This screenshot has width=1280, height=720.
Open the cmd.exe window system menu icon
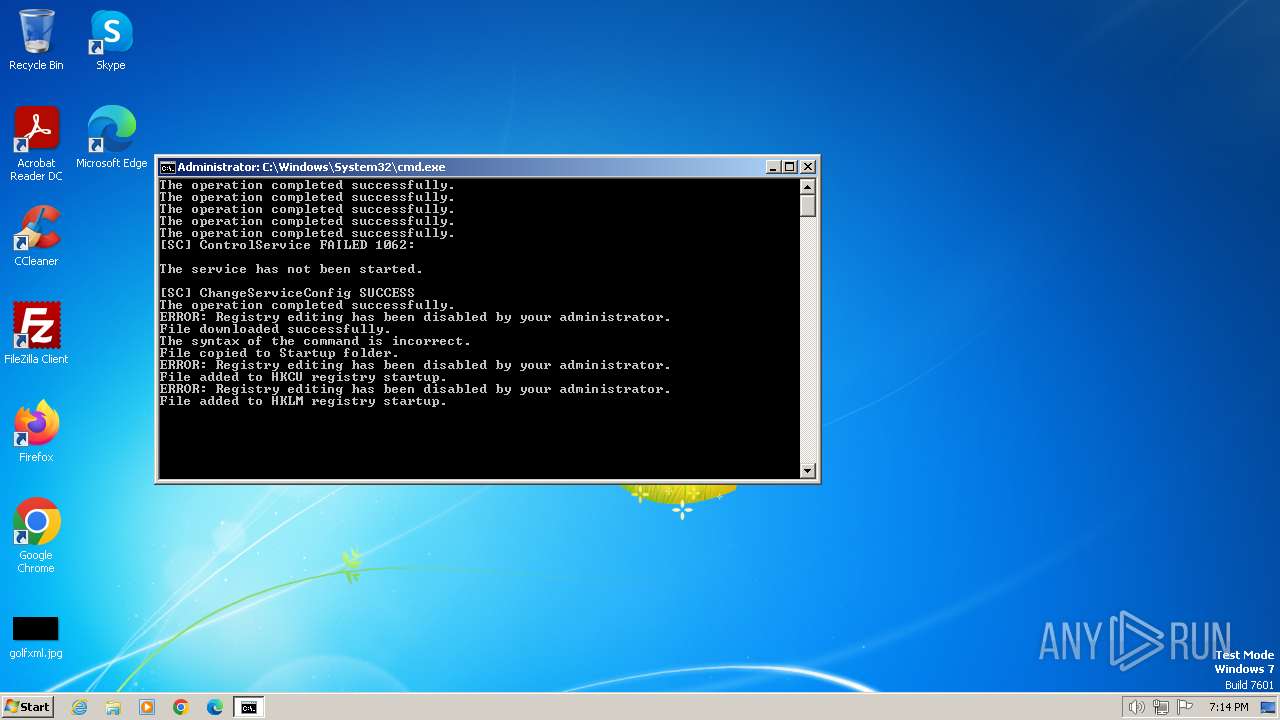[168, 167]
